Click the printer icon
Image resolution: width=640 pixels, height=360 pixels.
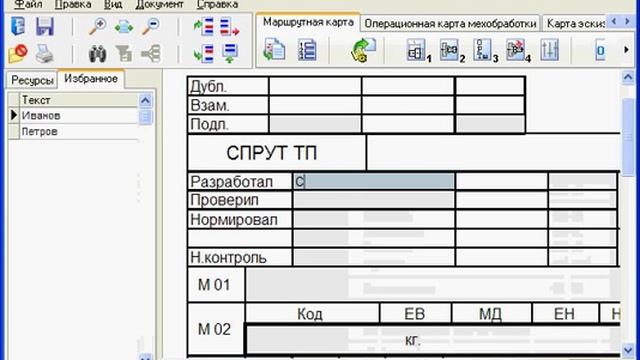[44, 53]
